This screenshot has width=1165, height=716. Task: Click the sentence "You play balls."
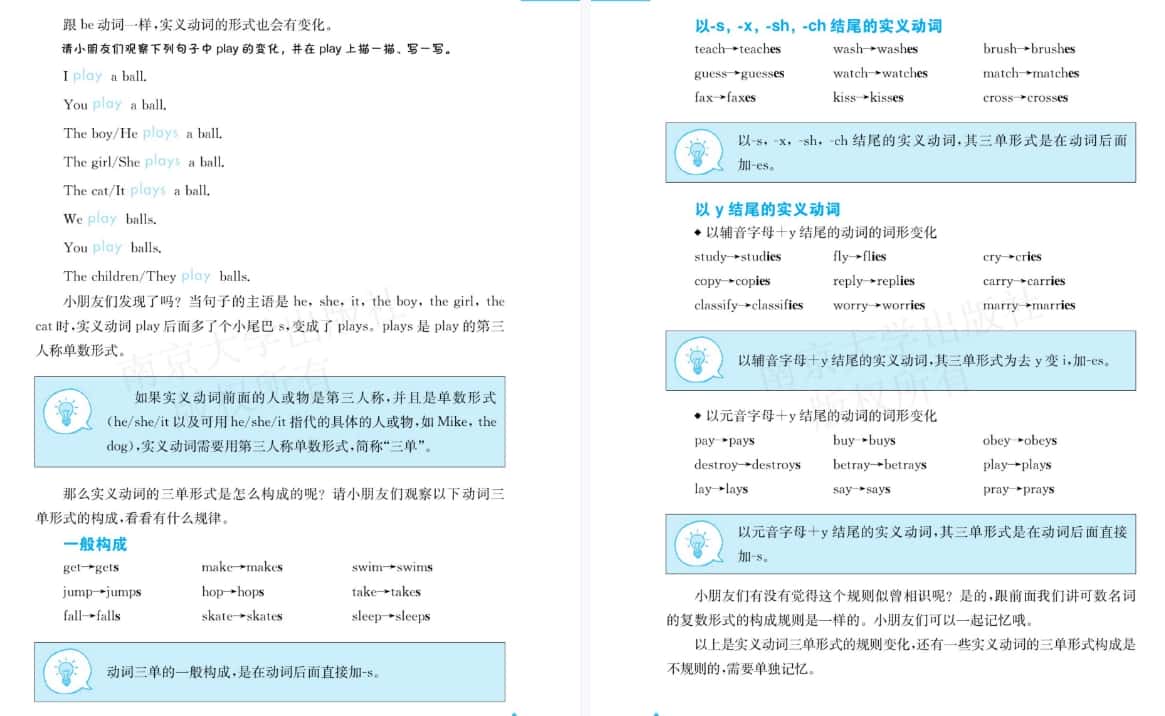[x=112, y=247]
